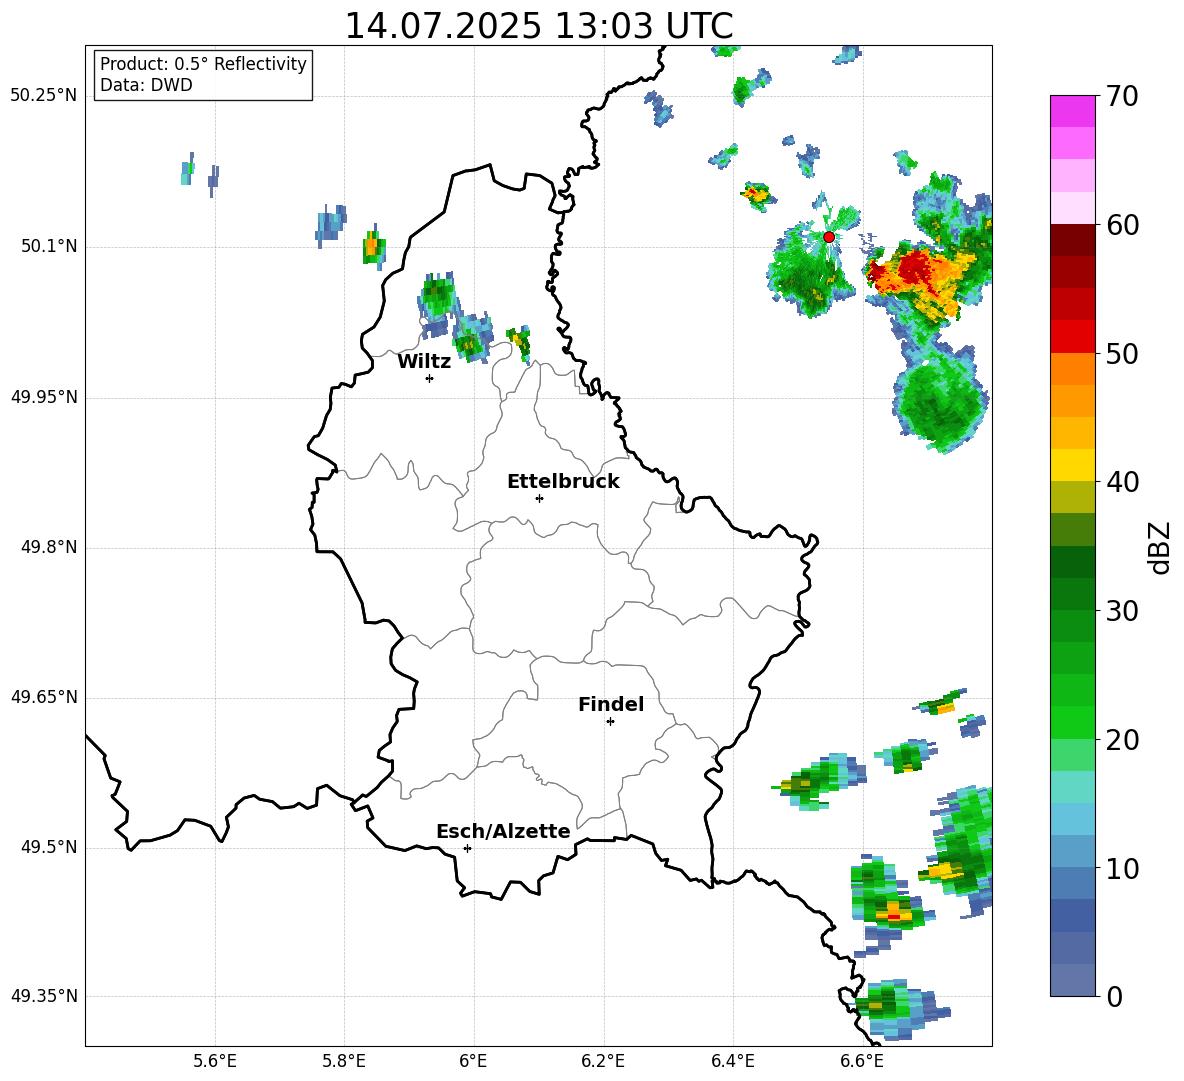
Task: Click the longitude label '6.4°E'
Action: tap(732, 1061)
